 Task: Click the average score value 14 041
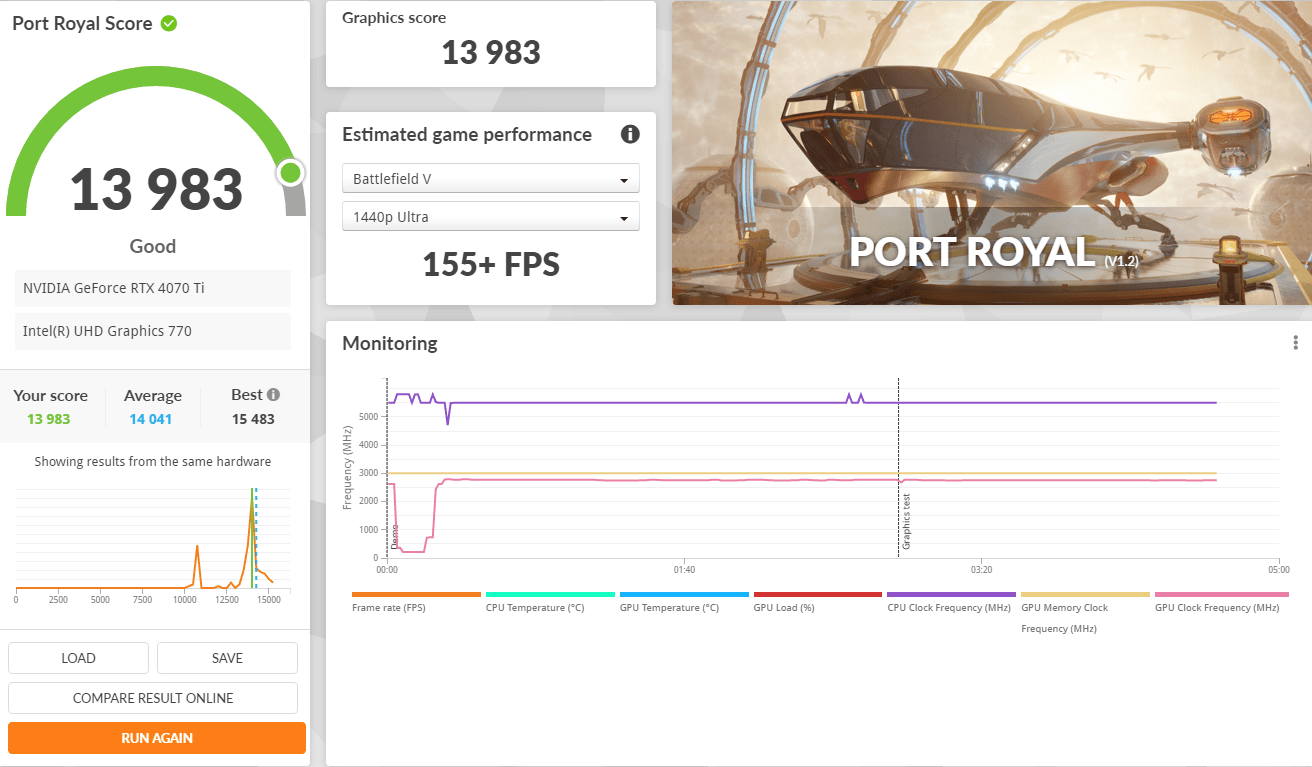point(150,419)
